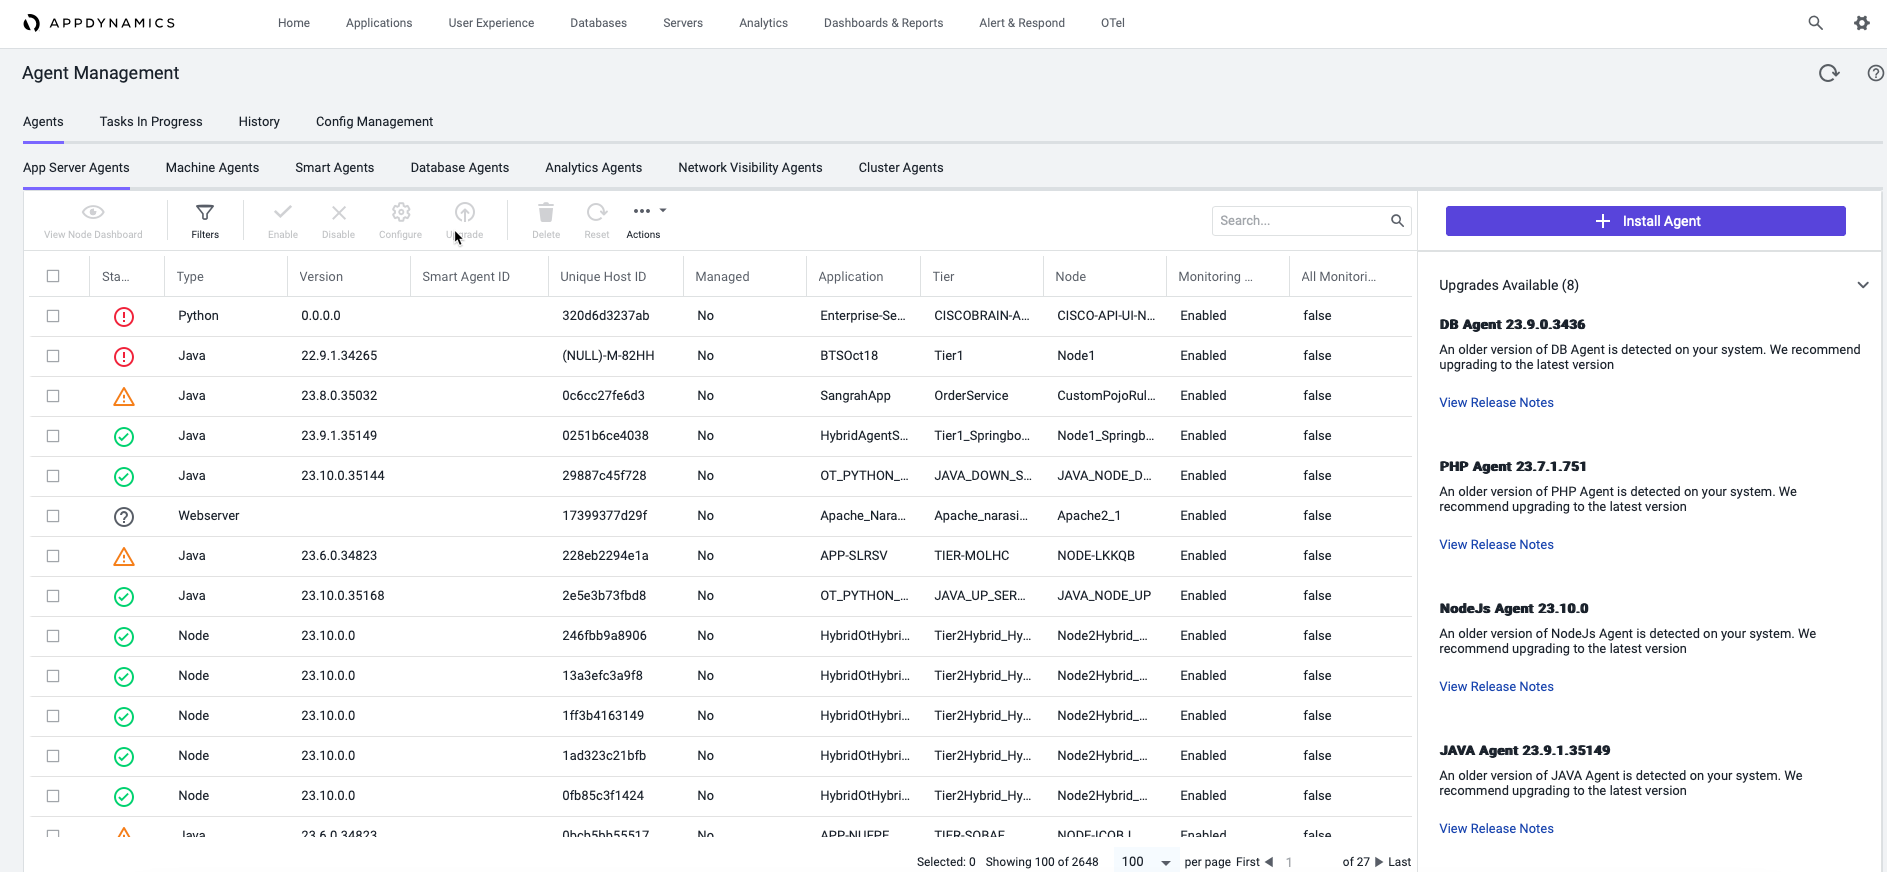Click the Delete trash toolbar icon
1887x872 pixels.
(x=546, y=212)
